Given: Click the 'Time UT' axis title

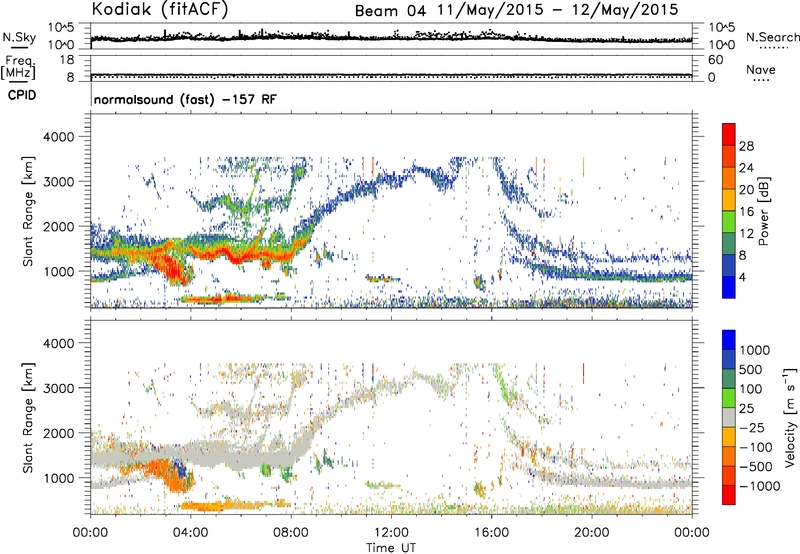Looking at the screenshot, I should click(391, 548).
